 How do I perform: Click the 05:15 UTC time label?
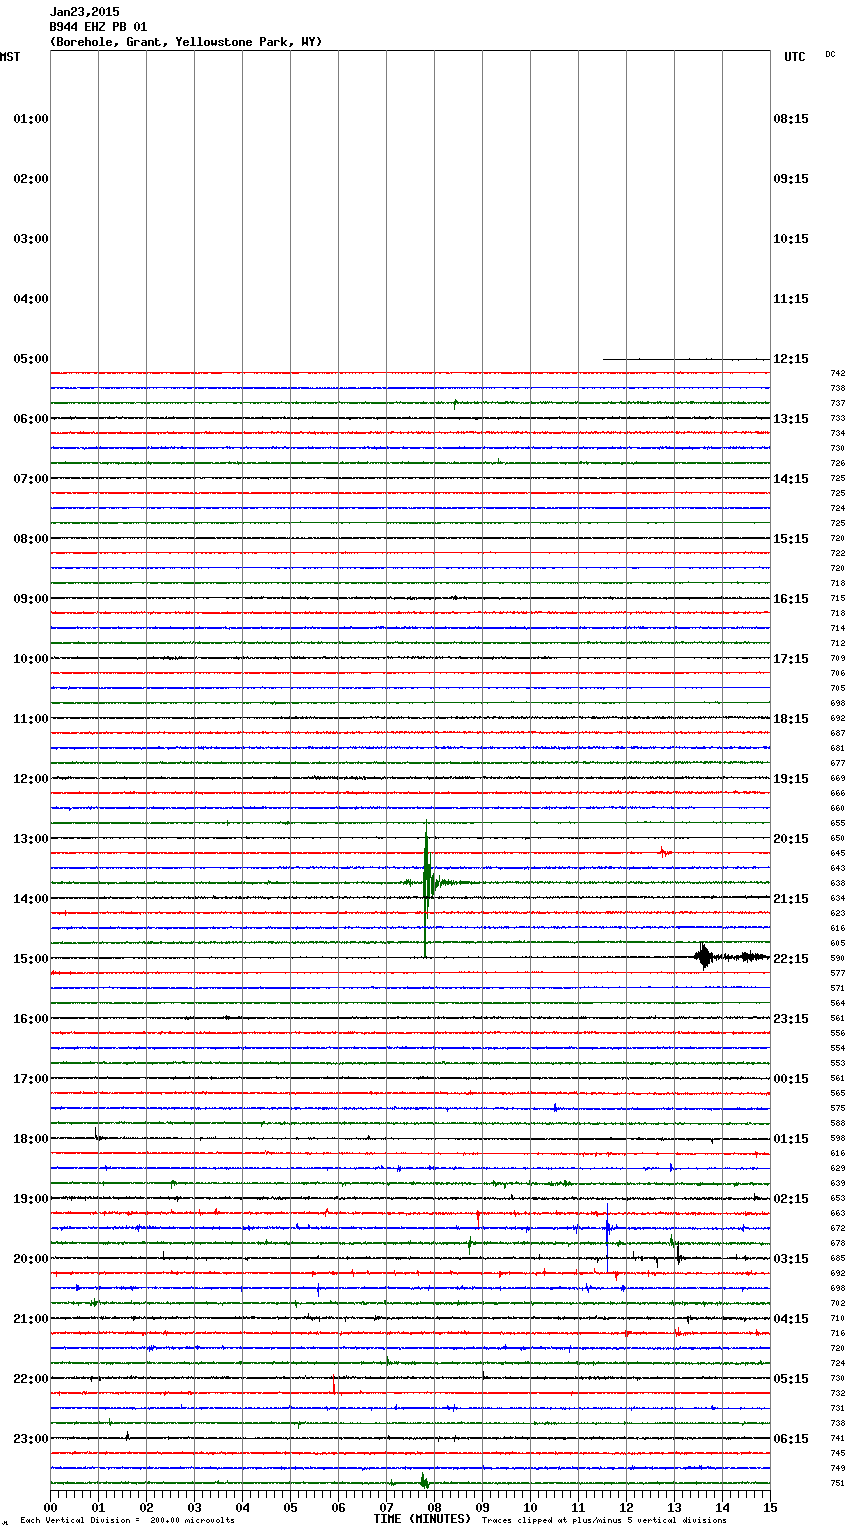tap(791, 1379)
